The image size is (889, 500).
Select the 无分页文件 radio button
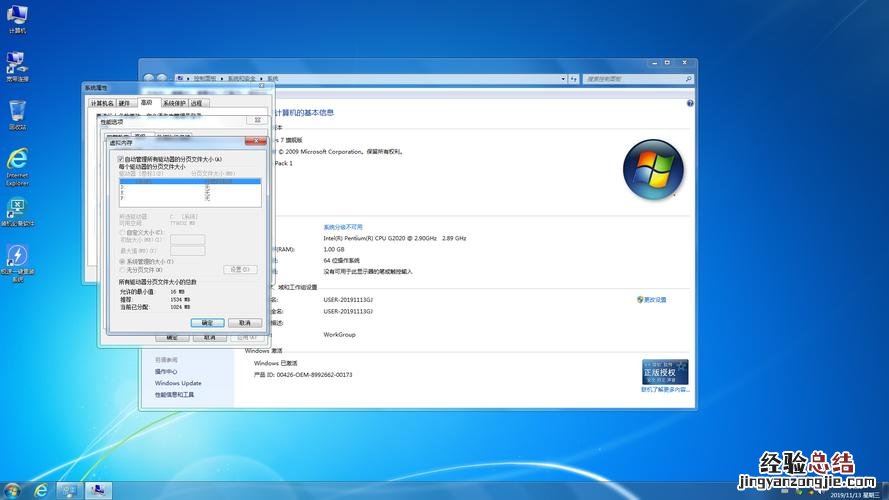pos(122,270)
